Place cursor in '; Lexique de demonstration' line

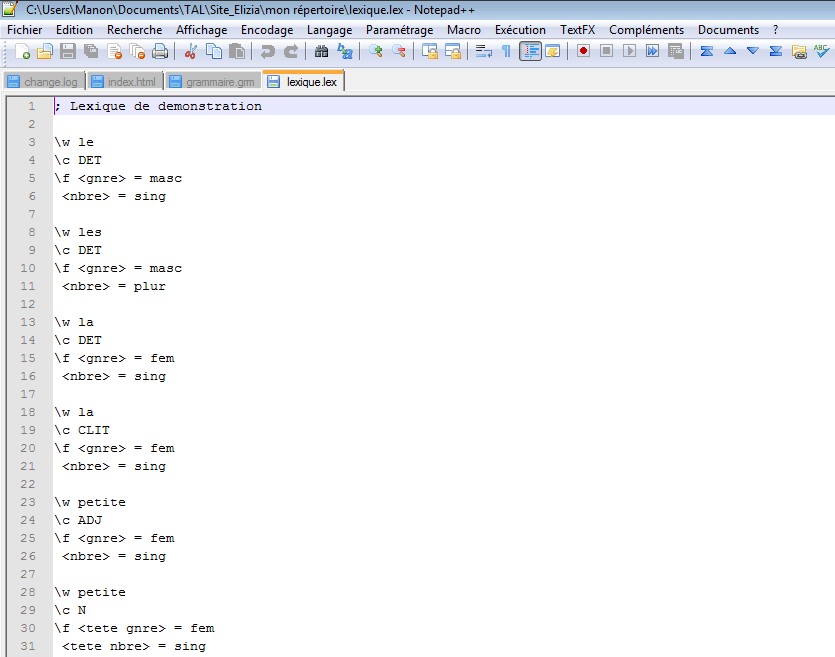tap(158, 106)
